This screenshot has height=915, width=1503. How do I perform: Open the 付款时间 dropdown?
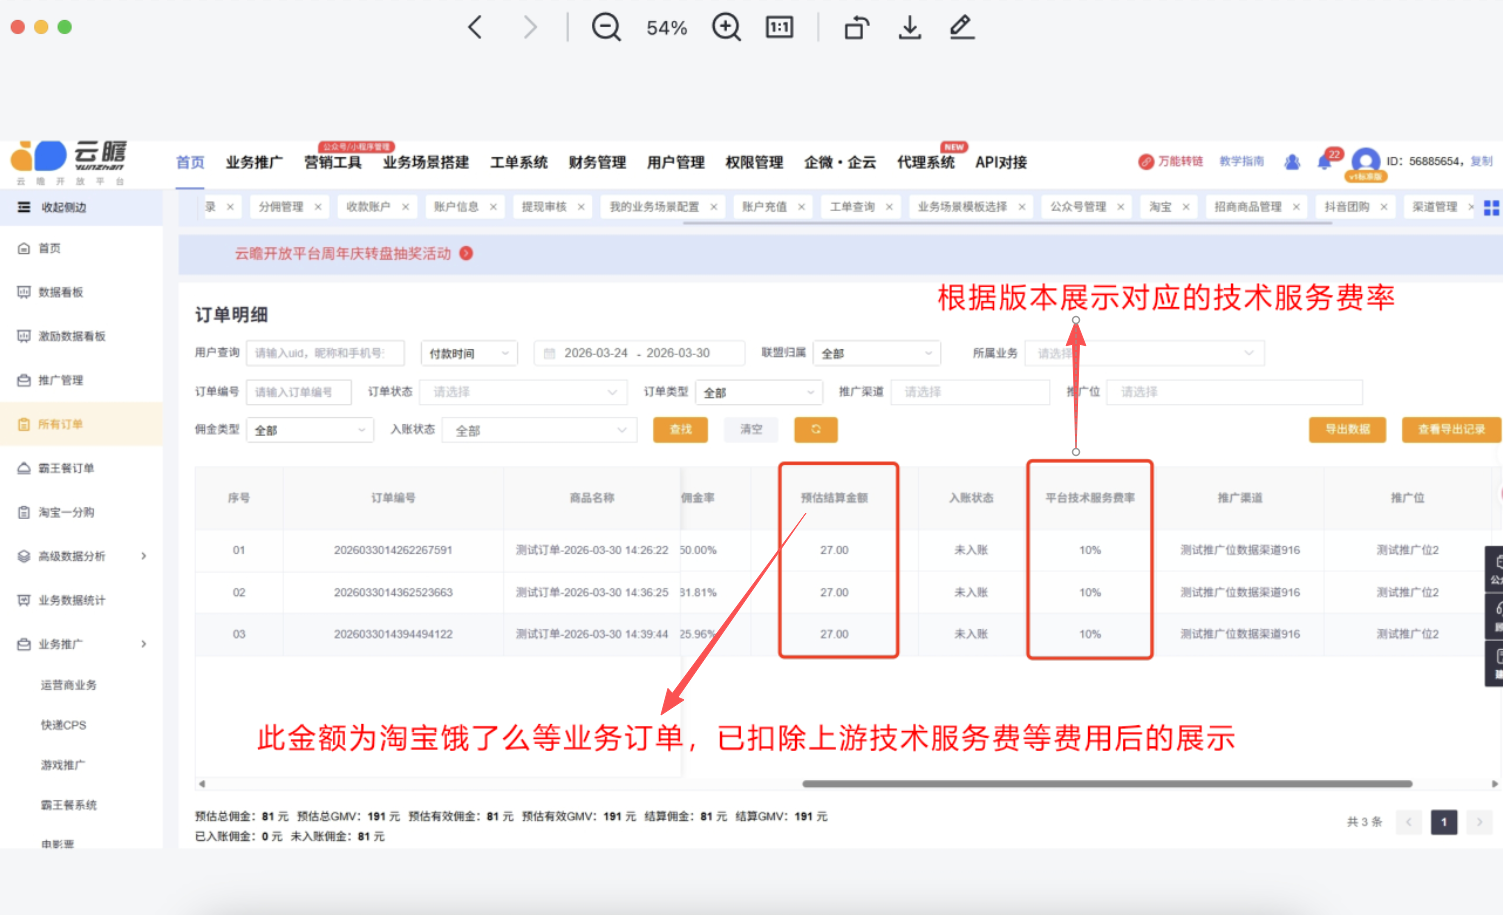pos(468,353)
